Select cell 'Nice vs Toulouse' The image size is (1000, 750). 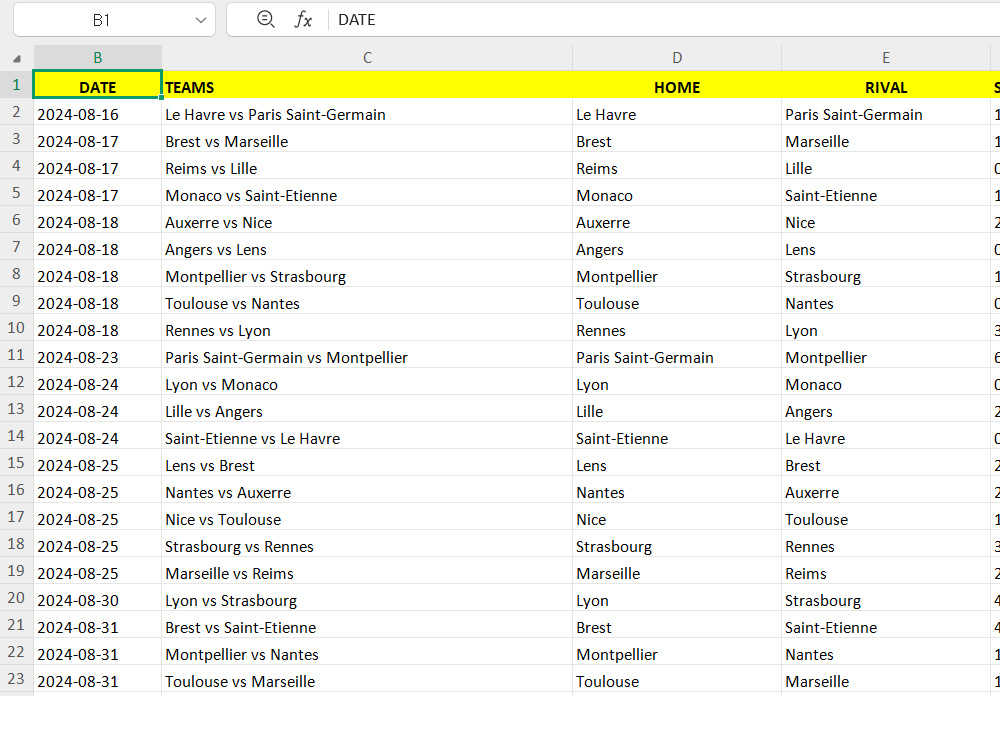click(367, 519)
